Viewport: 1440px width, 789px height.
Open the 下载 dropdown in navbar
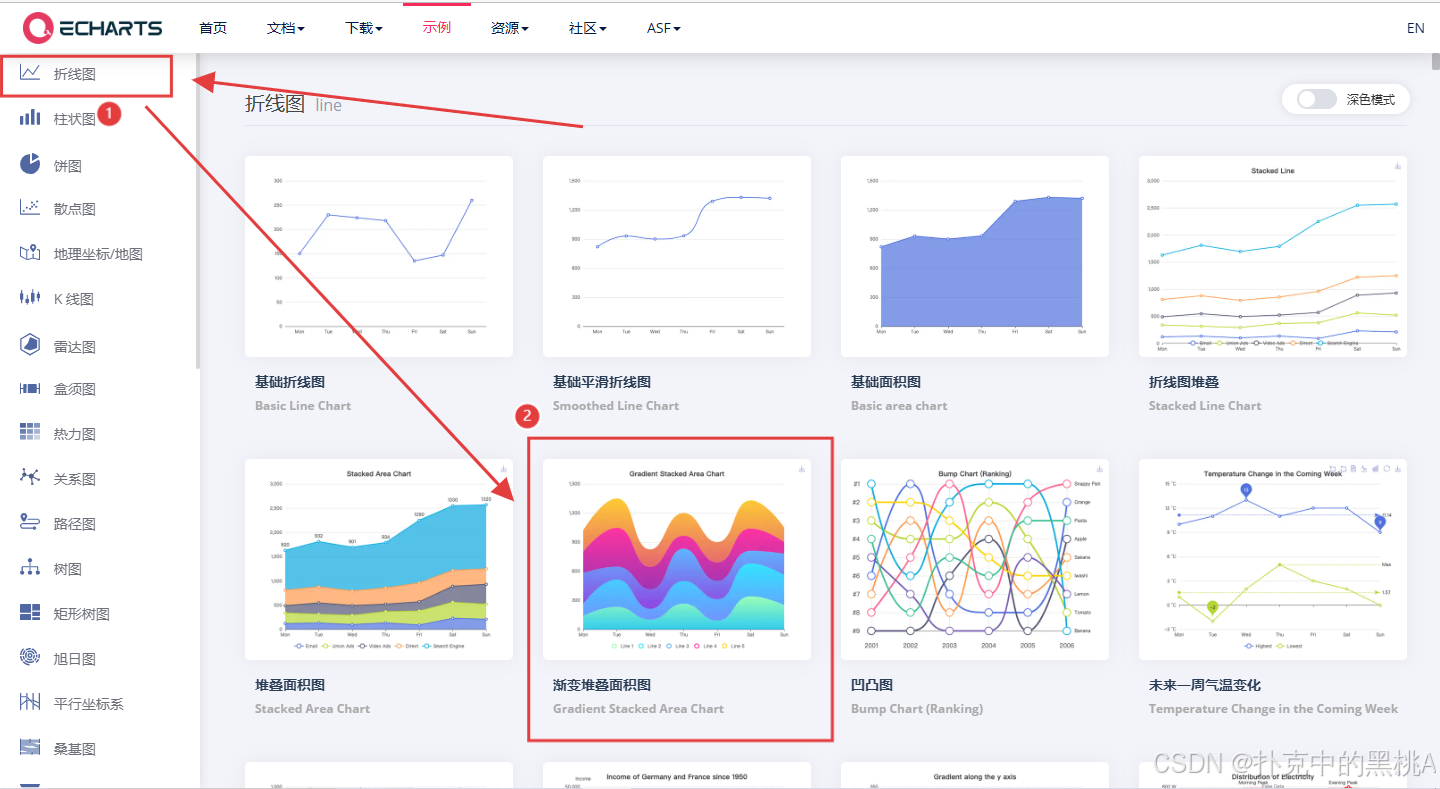[363, 28]
